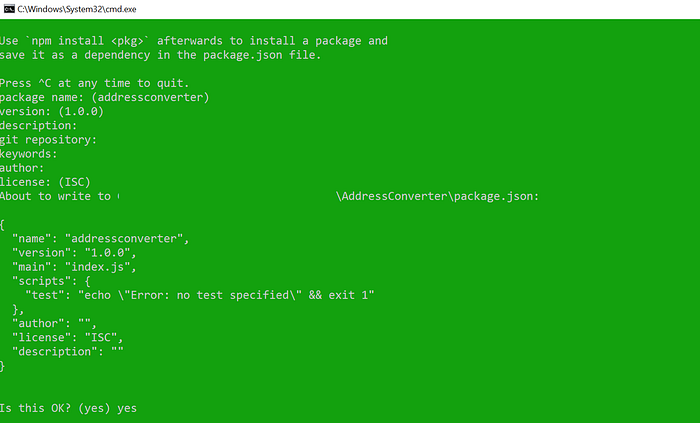The image size is (700, 423).
Task: Click the "version: (1.0.0)" prompt line
Action: tap(52, 112)
